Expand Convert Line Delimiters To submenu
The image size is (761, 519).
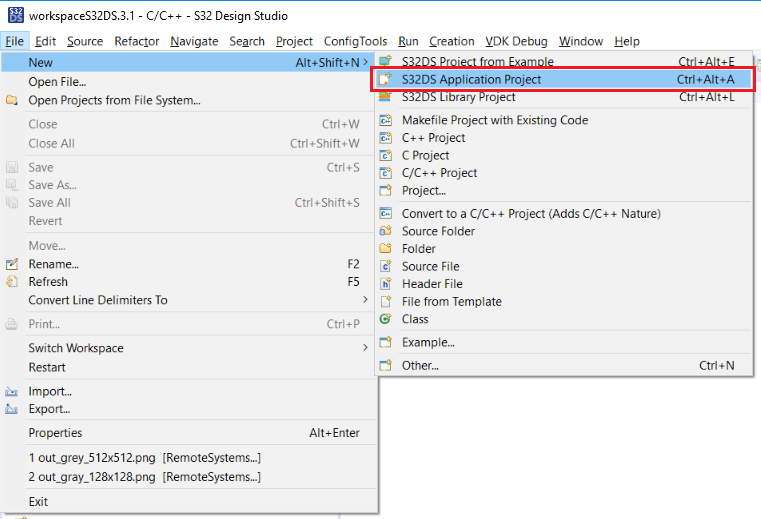[365, 300]
